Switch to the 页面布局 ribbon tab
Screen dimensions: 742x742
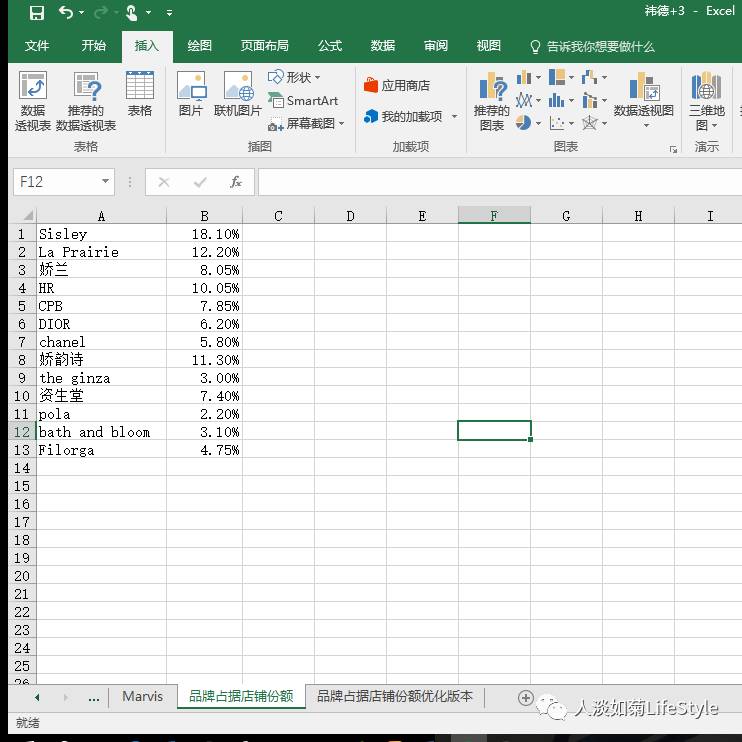click(265, 46)
